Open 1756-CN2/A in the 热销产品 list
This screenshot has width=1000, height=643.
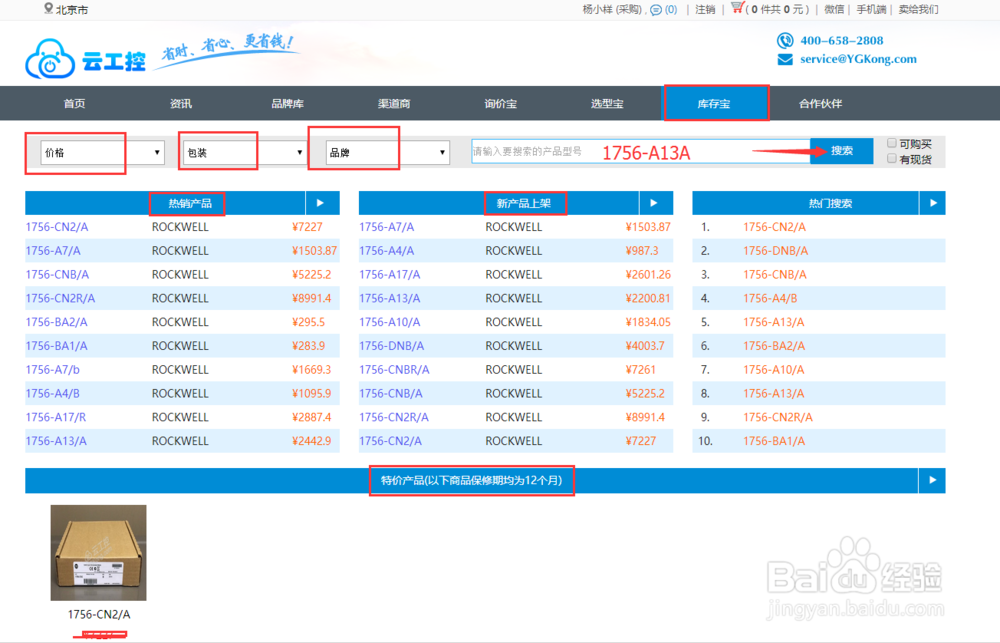57,227
